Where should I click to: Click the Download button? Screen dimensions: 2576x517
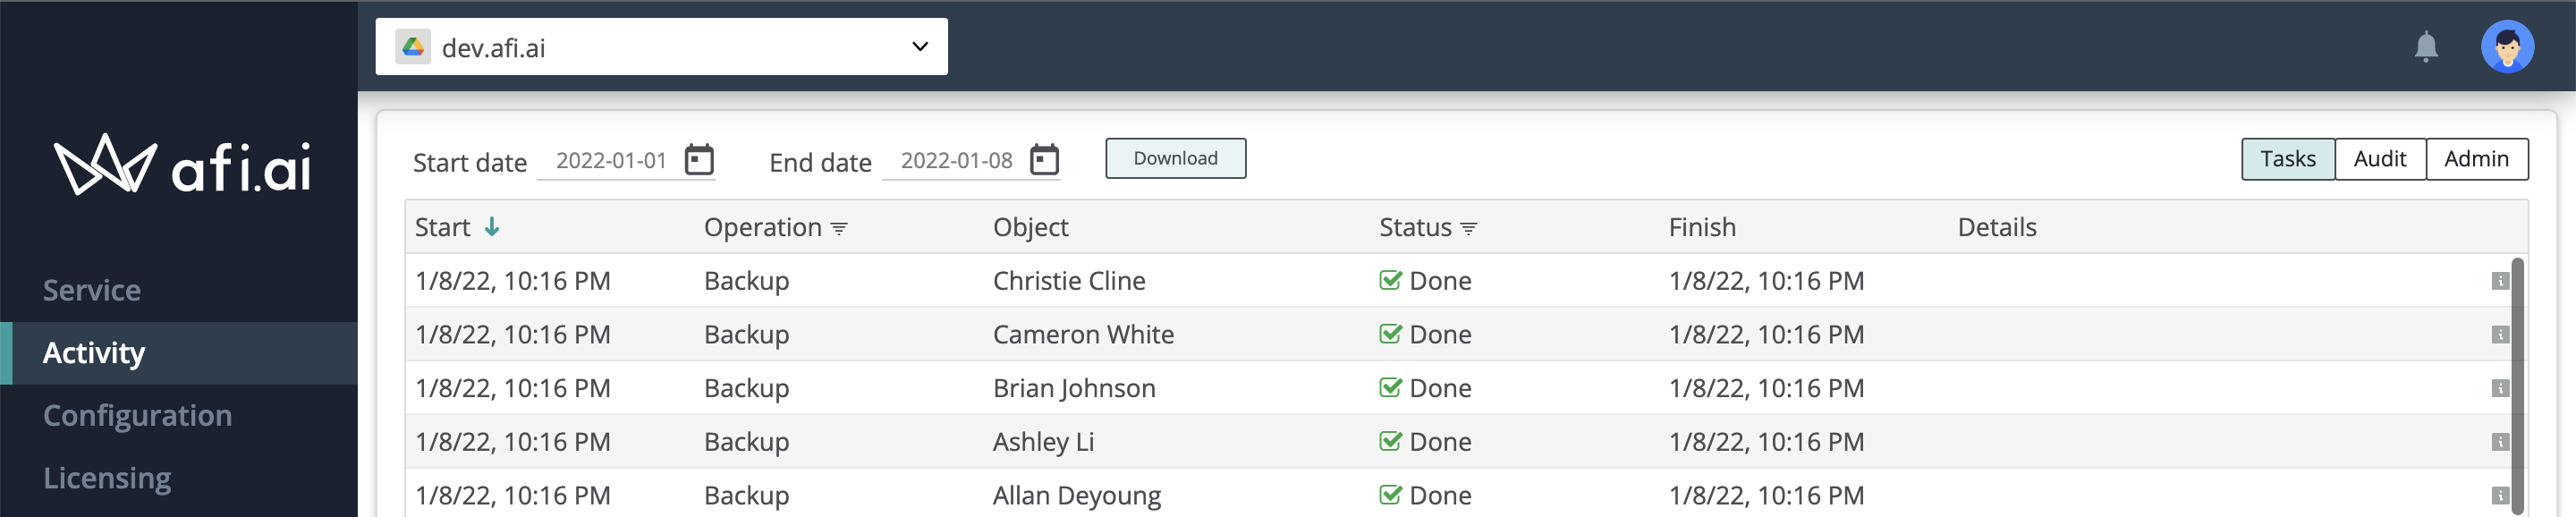(x=1175, y=158)
